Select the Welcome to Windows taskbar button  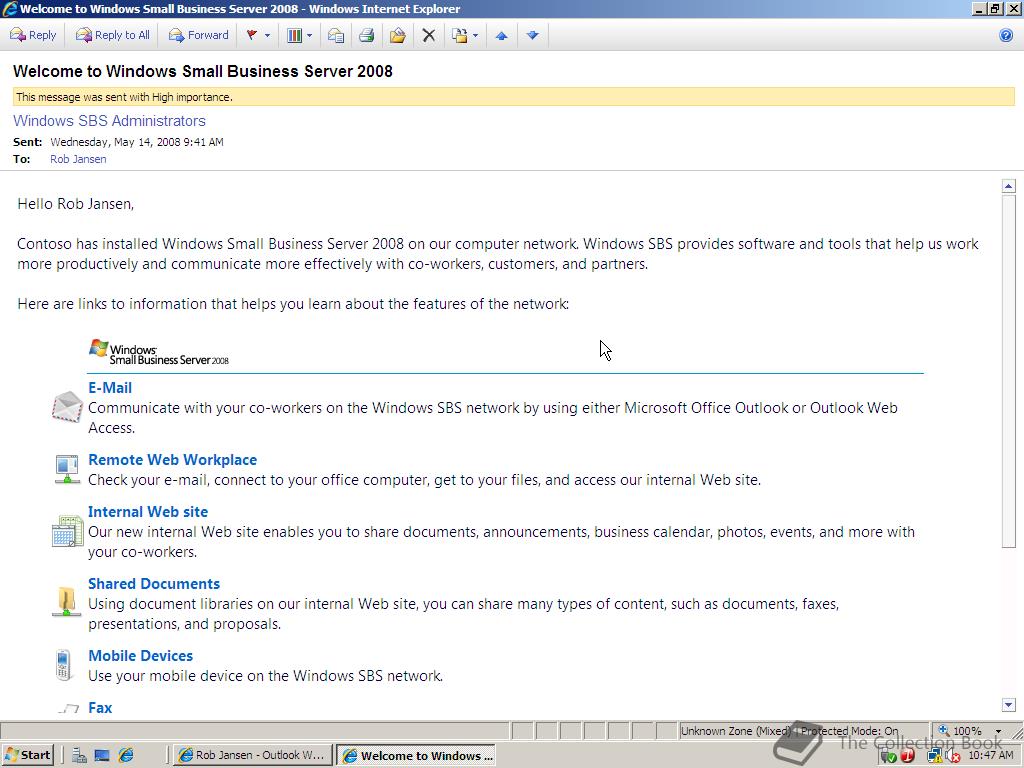click(416, 756)
